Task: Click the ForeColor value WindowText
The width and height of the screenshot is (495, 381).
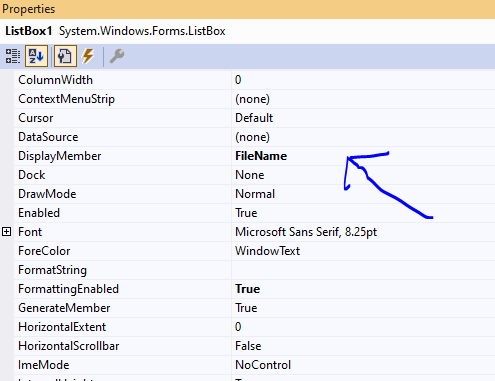Action: point(267,251)
